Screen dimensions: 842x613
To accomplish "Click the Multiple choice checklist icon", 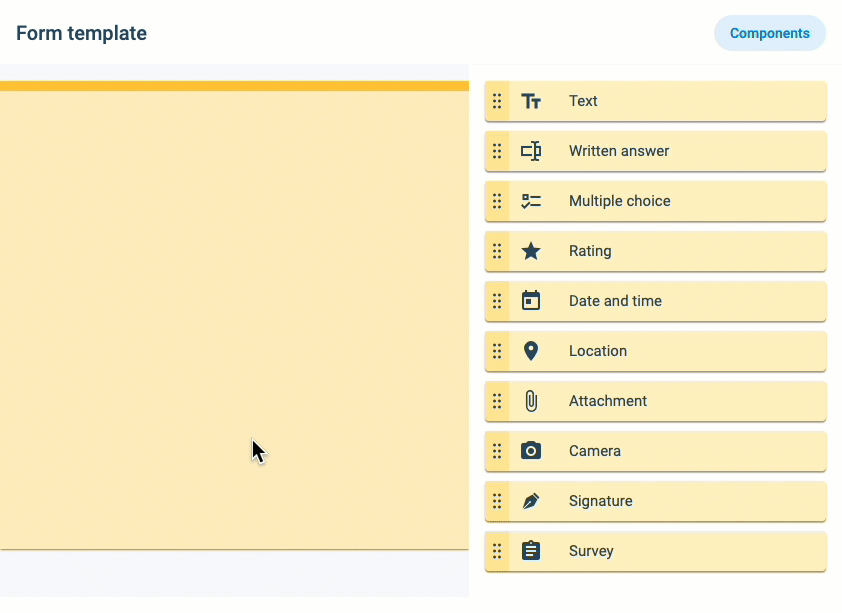I will pyautogui.click(x=531, y=201).
